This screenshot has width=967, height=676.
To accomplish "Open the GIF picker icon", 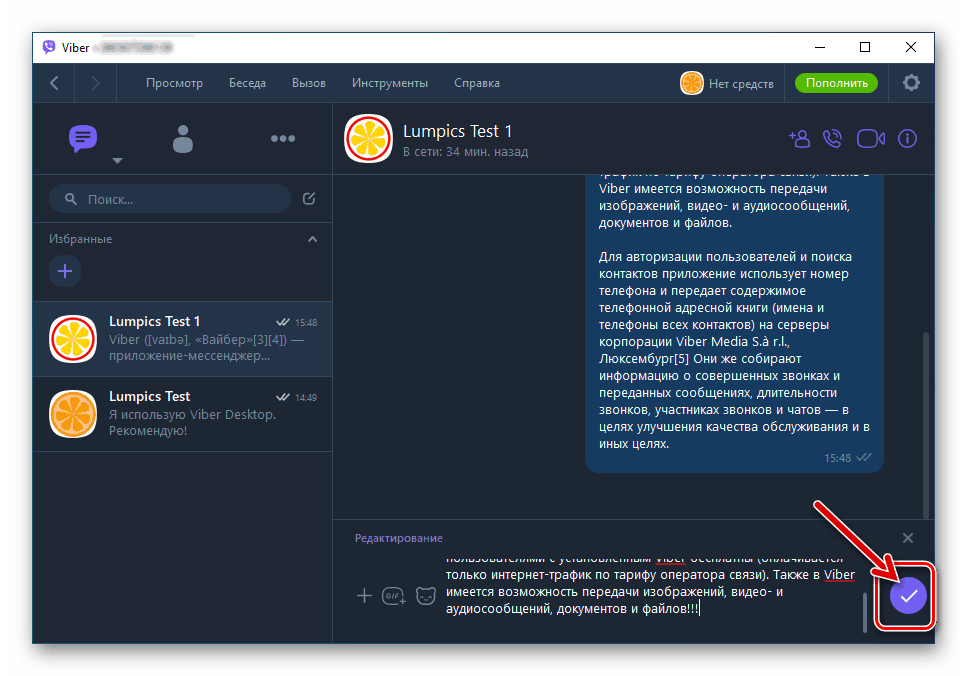I will click(x=393, y=596).
